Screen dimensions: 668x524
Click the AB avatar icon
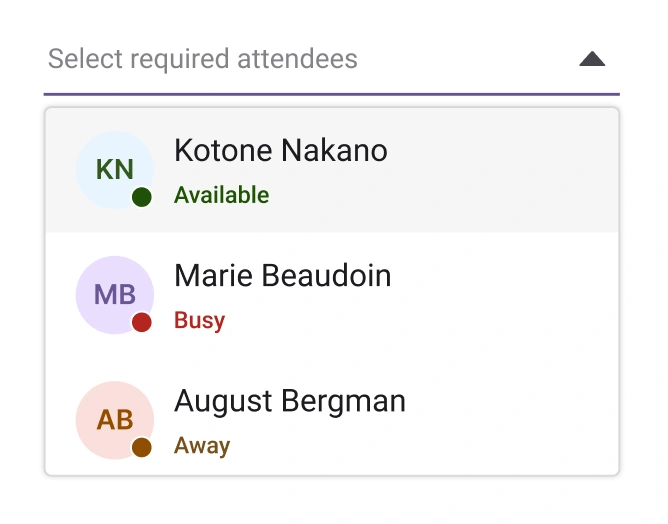(x=114, y=420)
